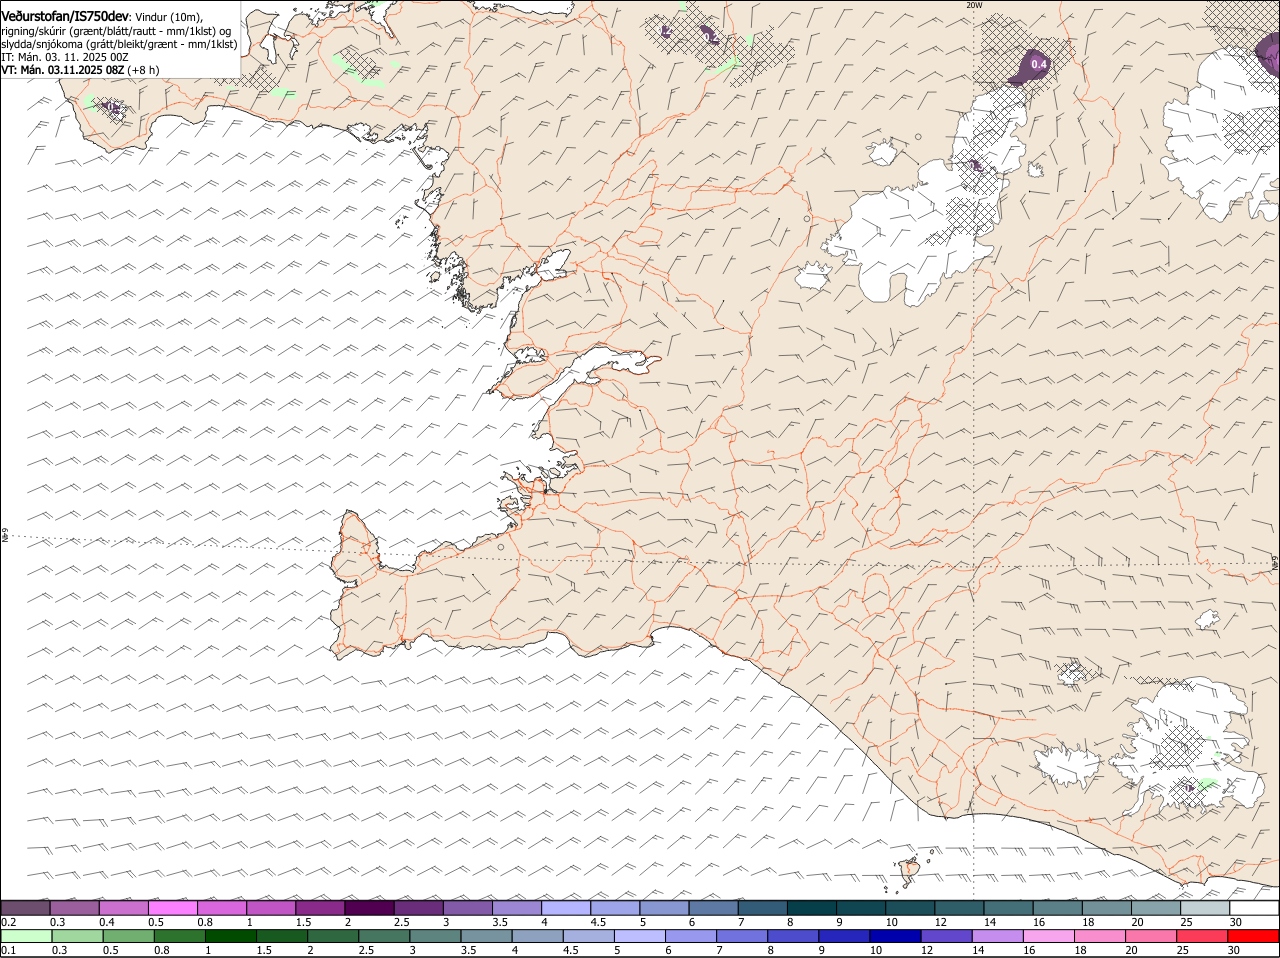Pick the dark mauve 0.2 swatch in upper legend row

point(25,907)
